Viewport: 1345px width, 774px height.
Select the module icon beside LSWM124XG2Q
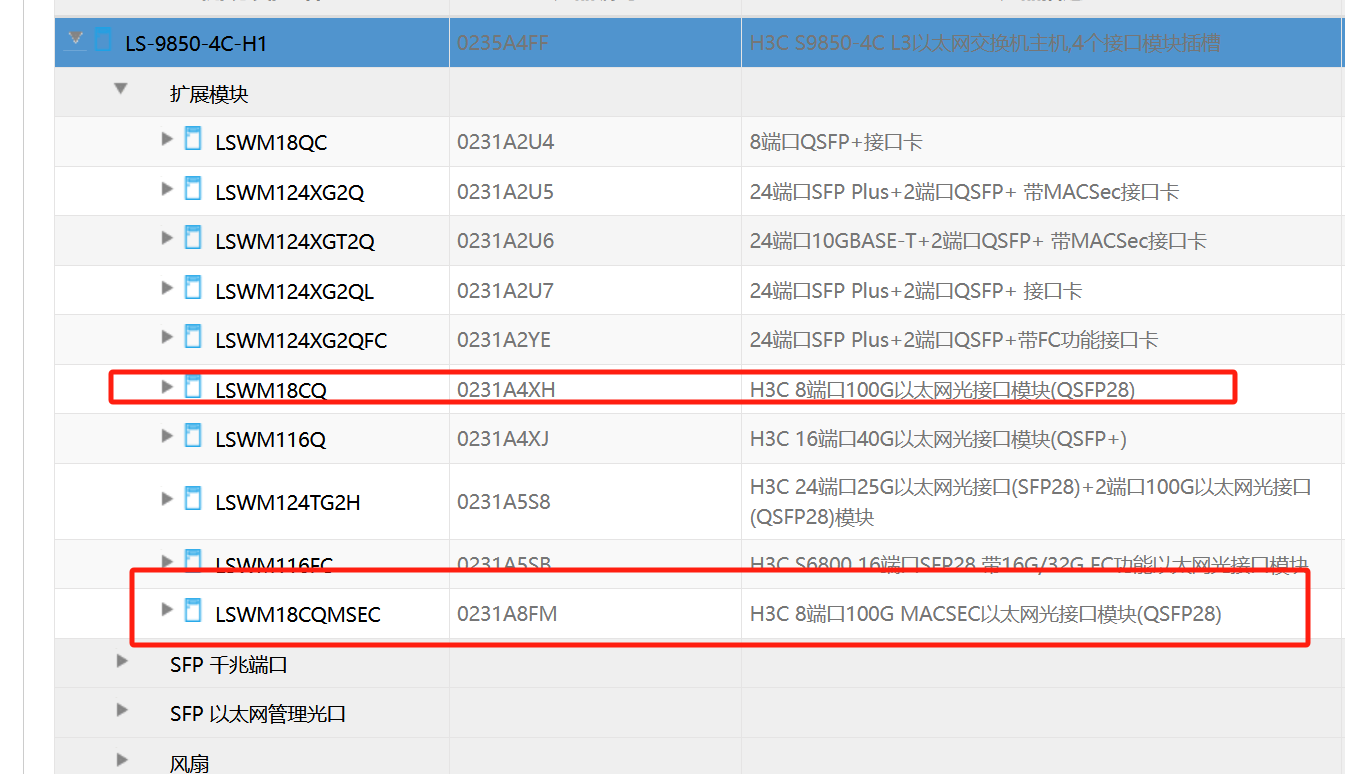pyautogui.click(x=193, y=189)
